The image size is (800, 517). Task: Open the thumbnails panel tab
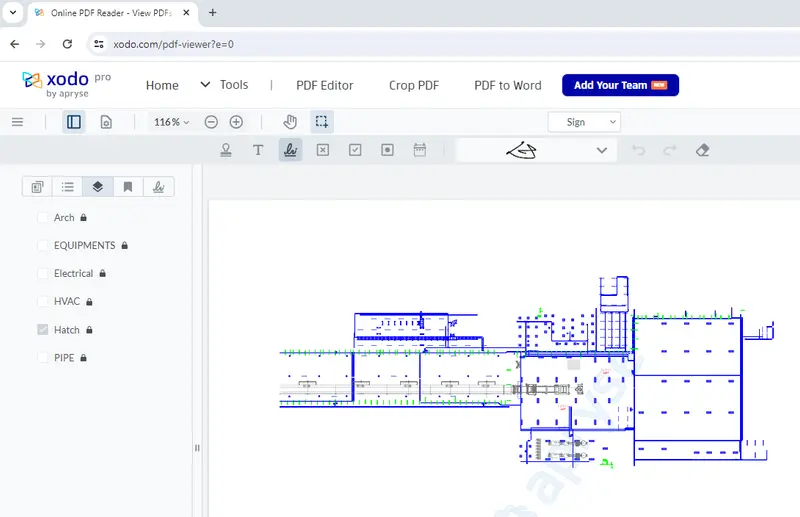pyautogui.click(x=37, y=187)
